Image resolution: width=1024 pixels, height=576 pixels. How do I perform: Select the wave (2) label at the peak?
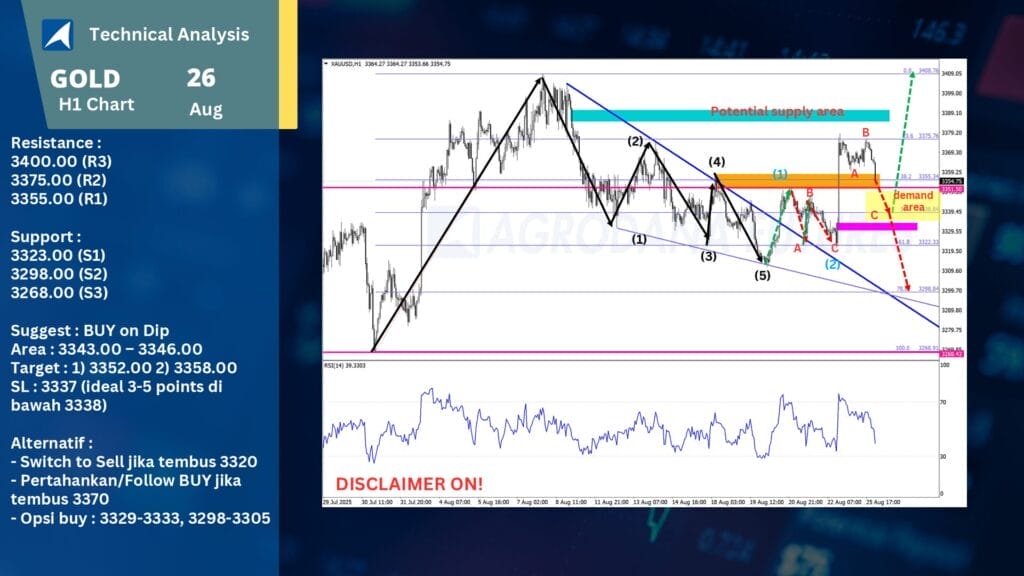[636, 141]
